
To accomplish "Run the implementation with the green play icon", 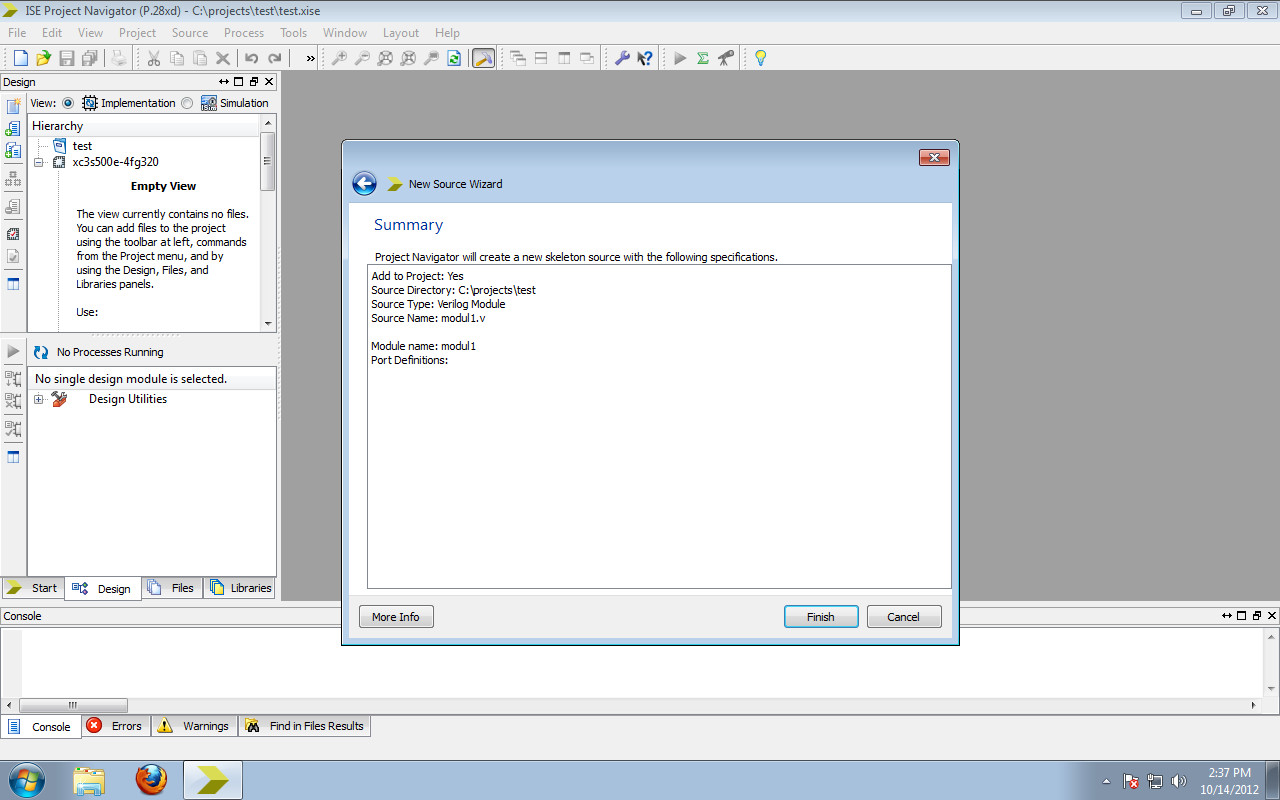I will 679,58.
